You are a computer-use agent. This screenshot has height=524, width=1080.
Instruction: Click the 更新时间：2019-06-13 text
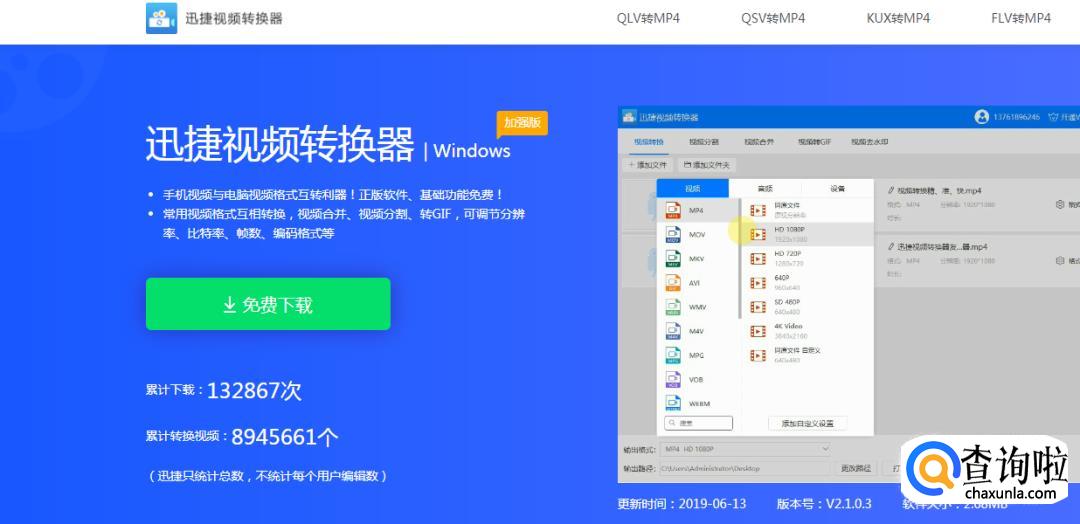[x=682, y=504]
